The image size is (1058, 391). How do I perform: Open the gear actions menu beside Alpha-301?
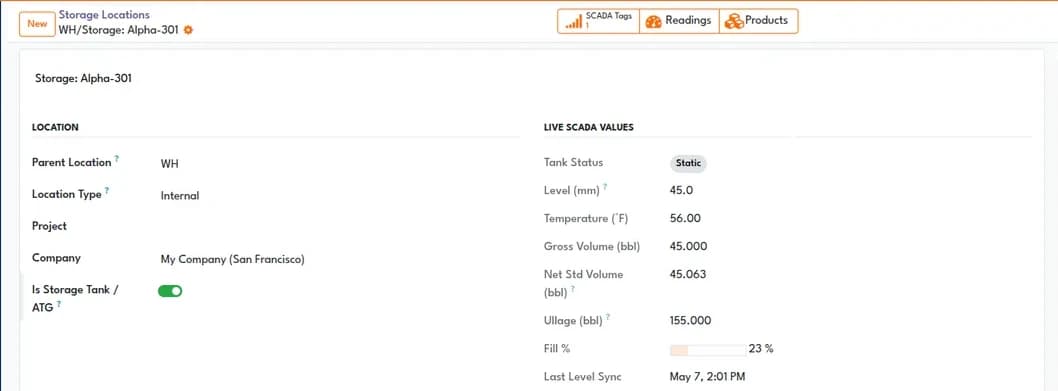tap(188, 30)
